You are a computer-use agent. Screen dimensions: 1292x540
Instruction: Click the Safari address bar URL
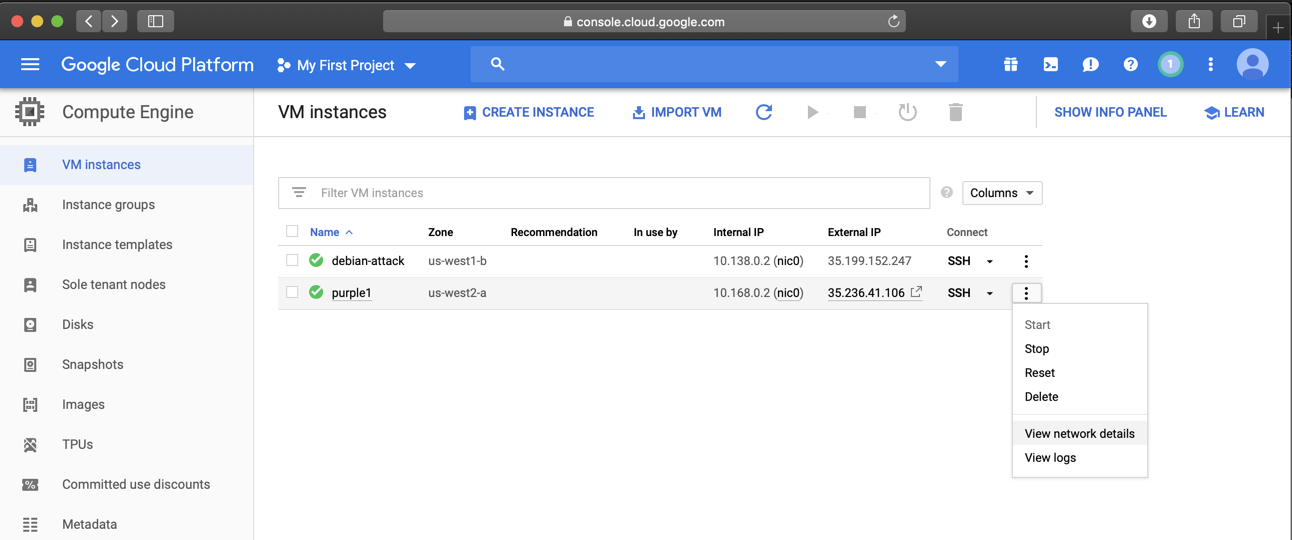tap(644, 21)
